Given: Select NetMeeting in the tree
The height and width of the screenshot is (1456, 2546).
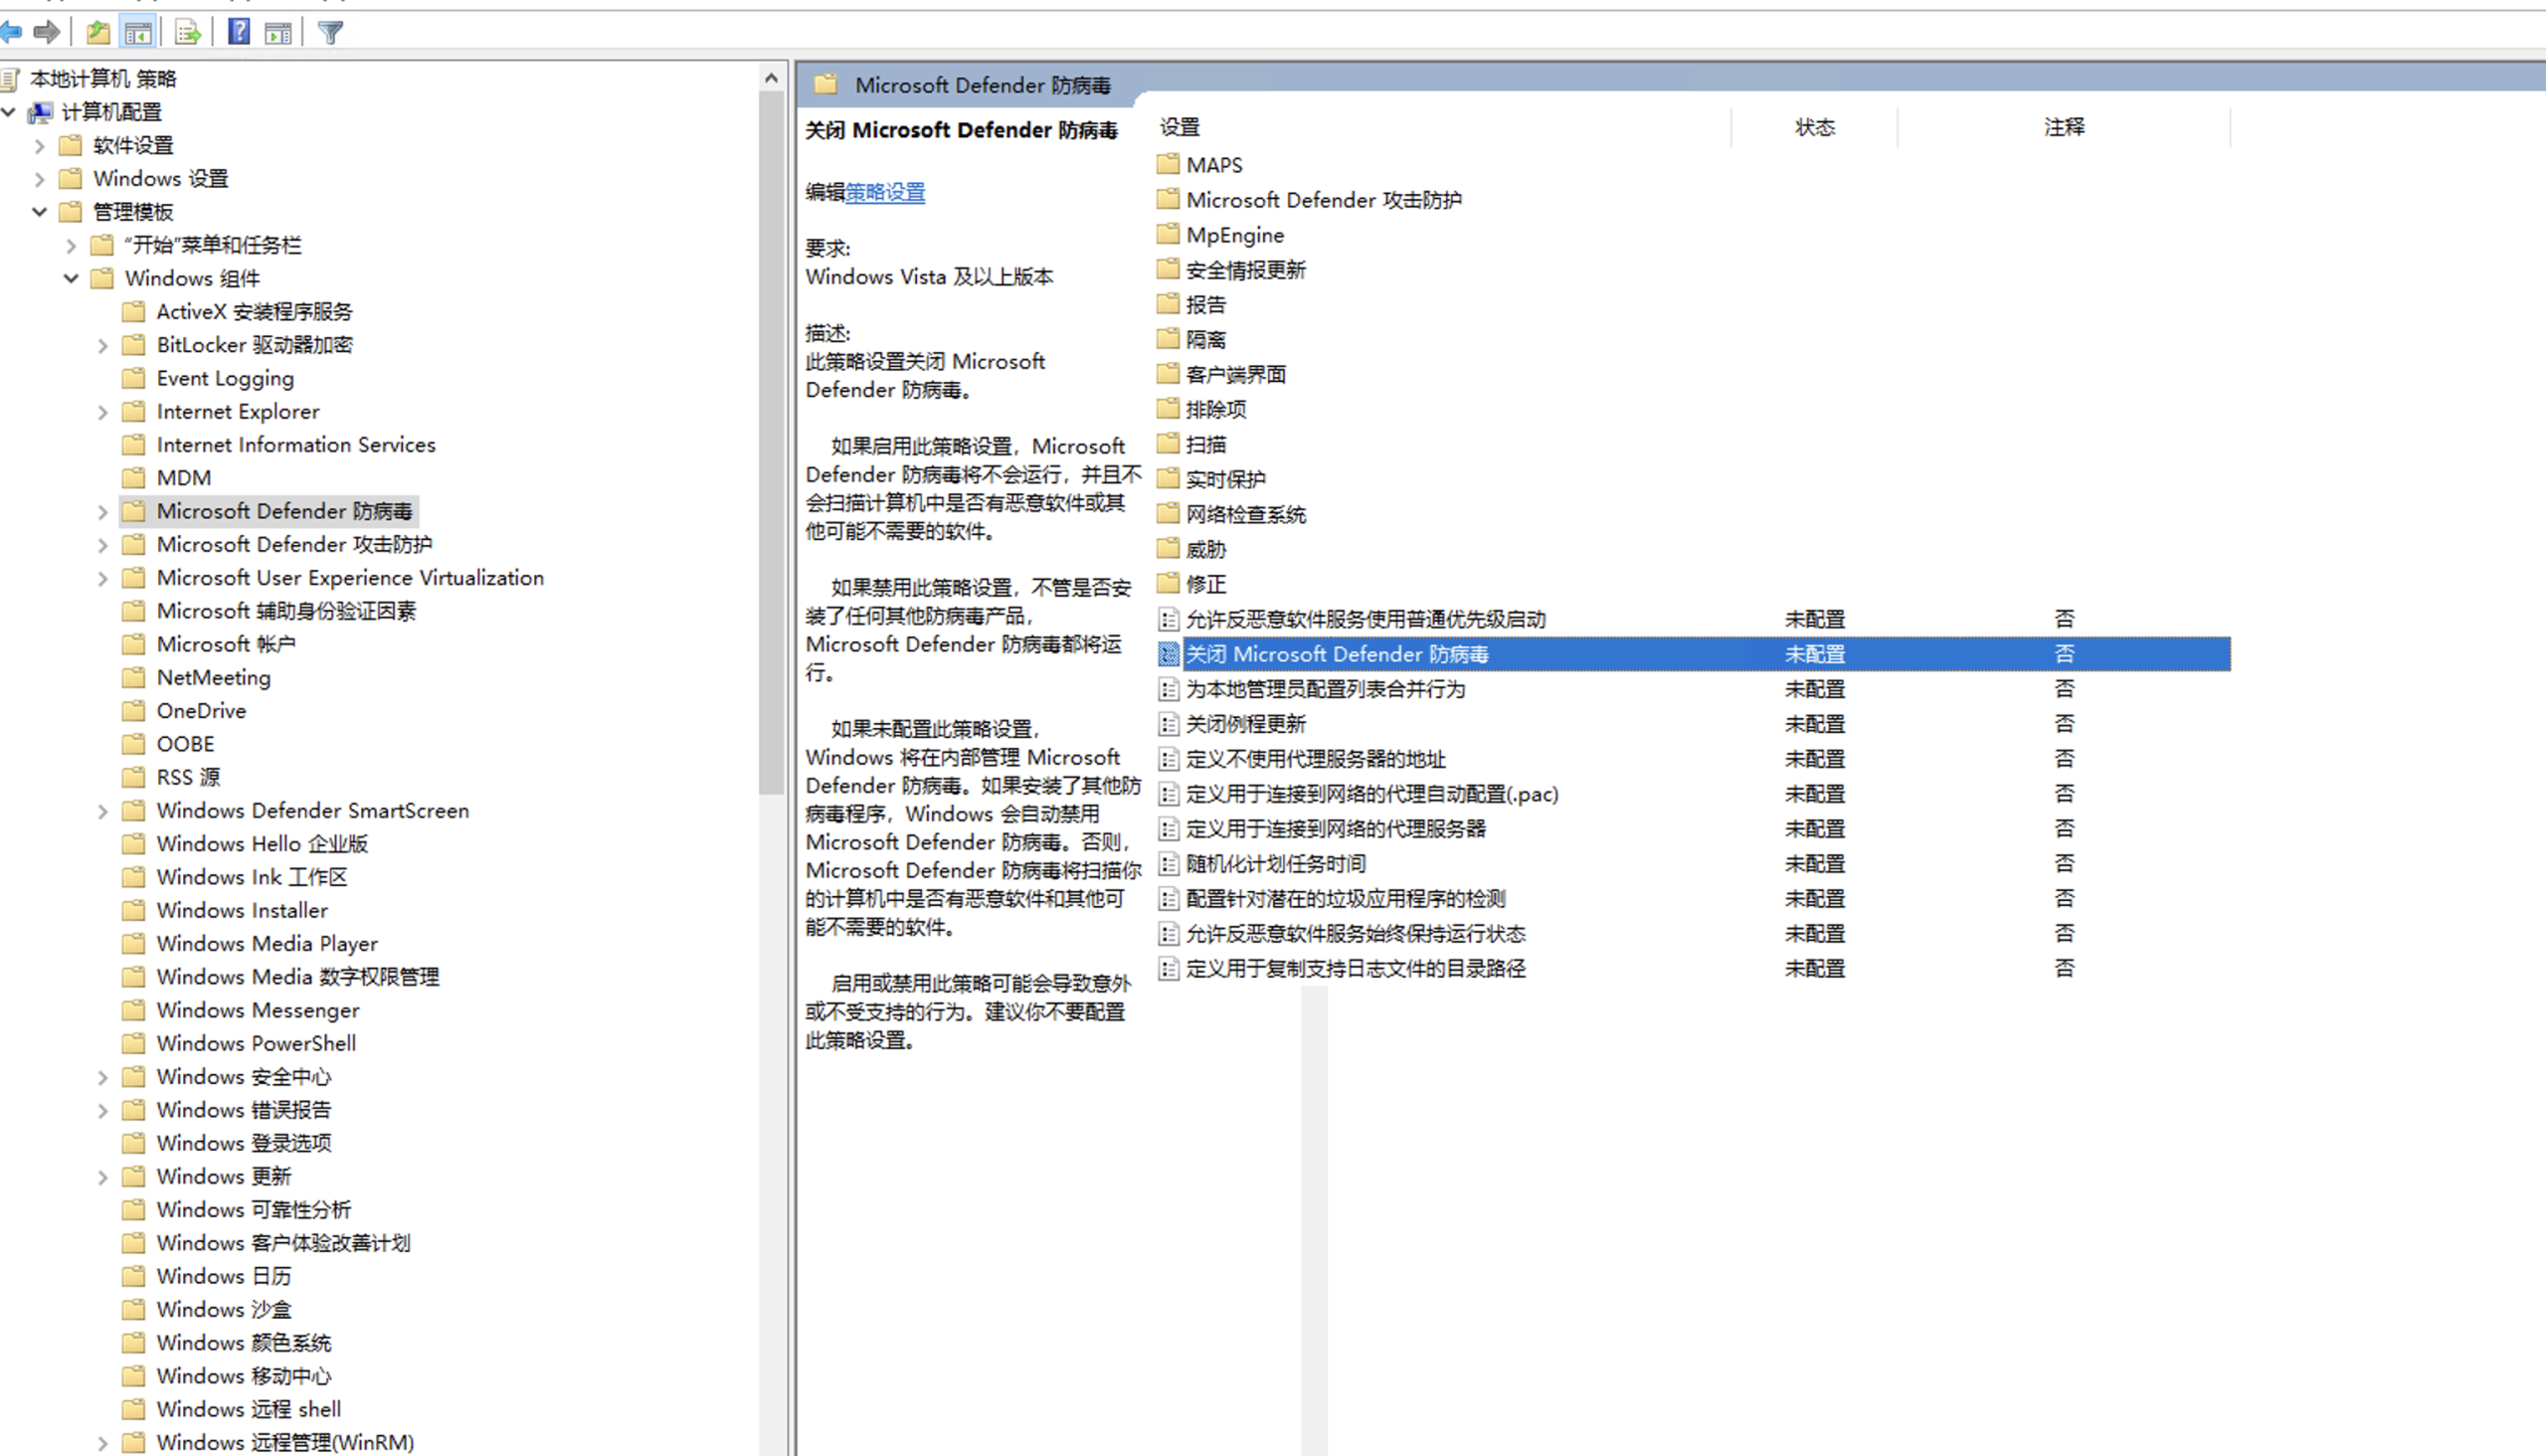Looking at the screenshot, I should point(213,678).
